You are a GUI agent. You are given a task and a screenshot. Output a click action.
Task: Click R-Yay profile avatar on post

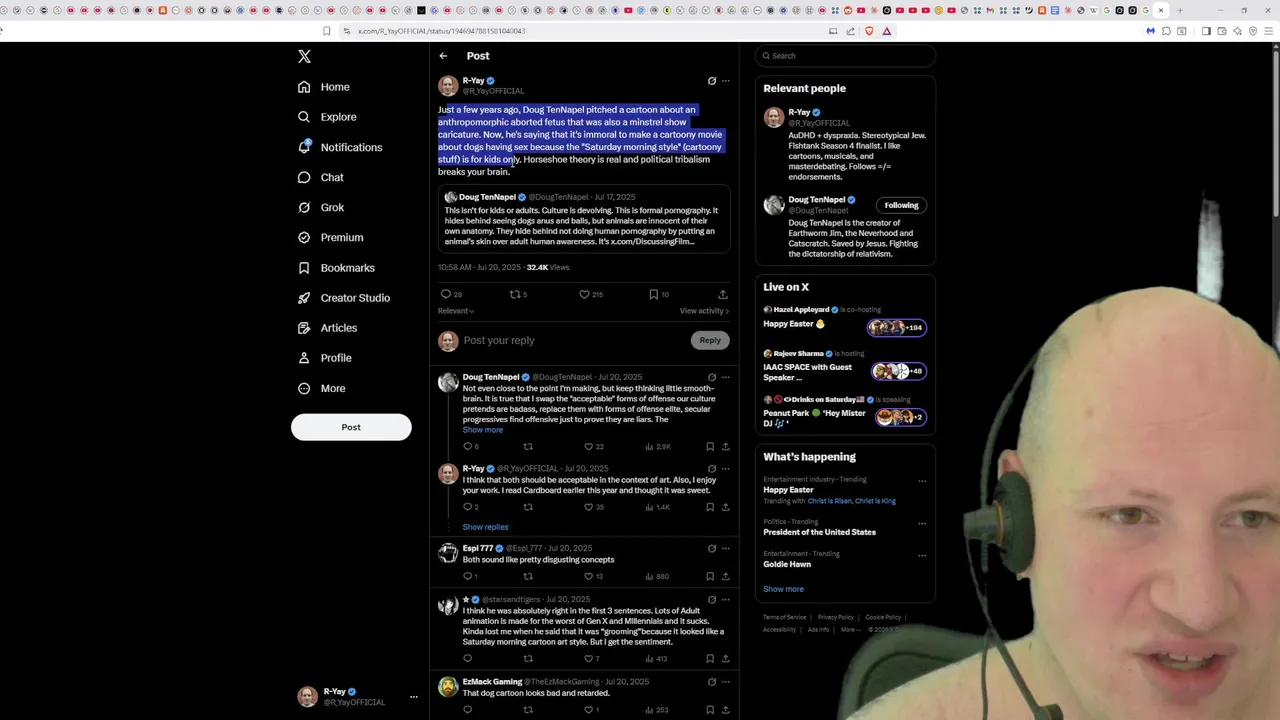coord(448,86)
